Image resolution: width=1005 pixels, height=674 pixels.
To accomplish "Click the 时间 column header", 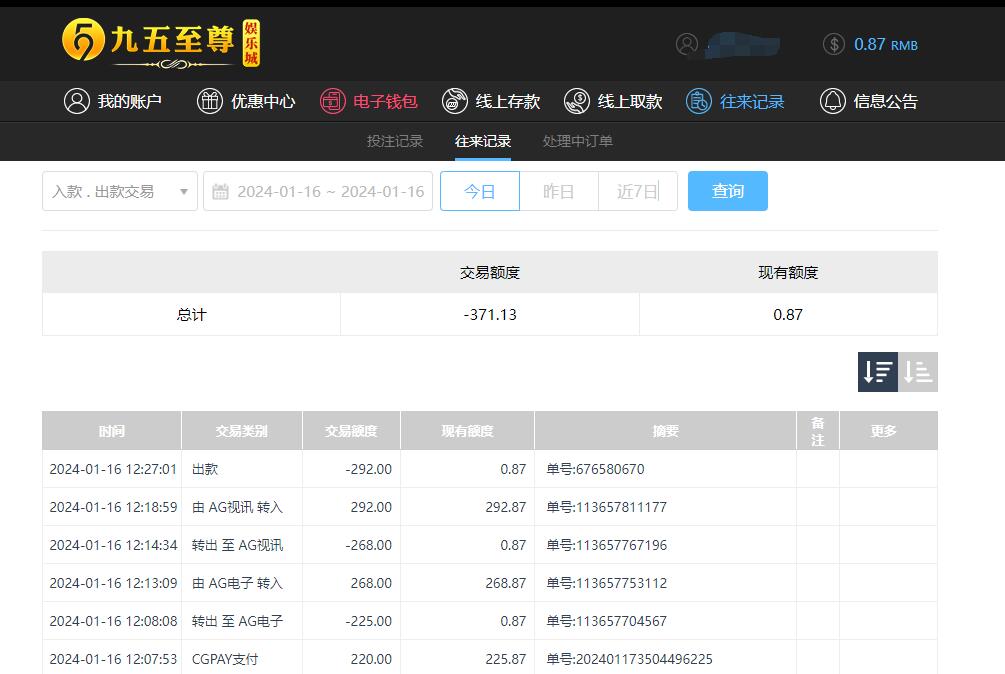I will (x=112, y=431).
